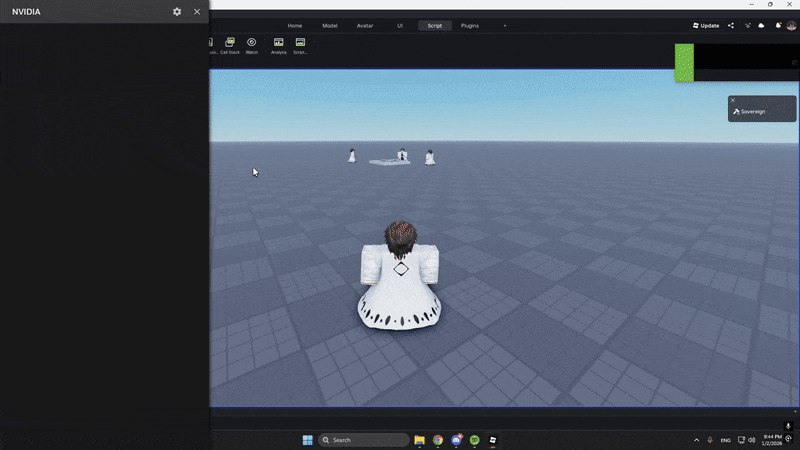
Task: Click the cloud icon in top bar
Action: [762, 25]
